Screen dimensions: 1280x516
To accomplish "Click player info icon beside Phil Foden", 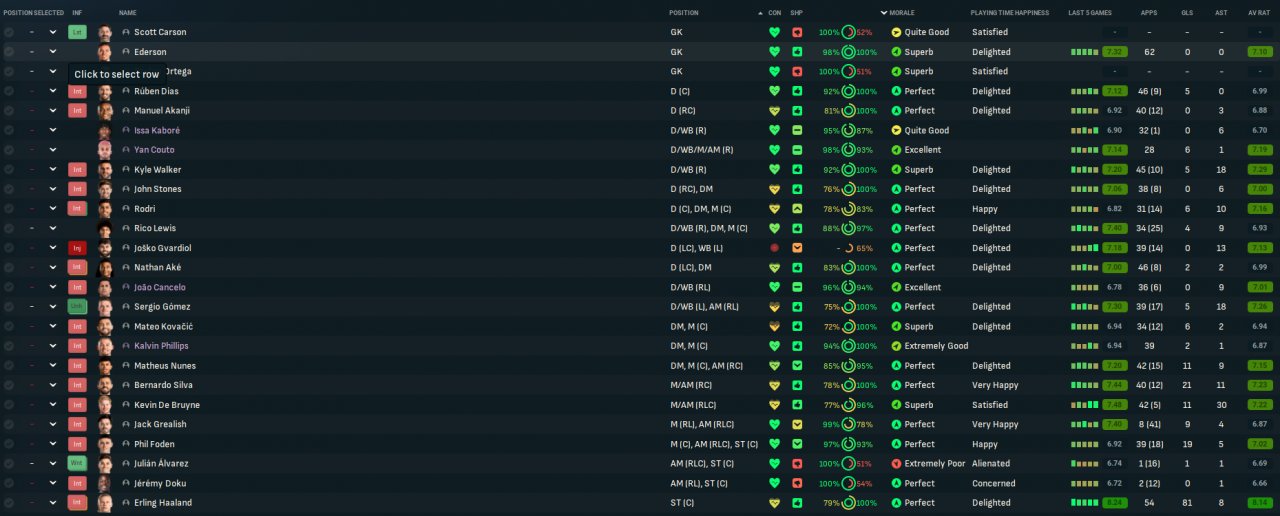I will (x=126, y=444).
